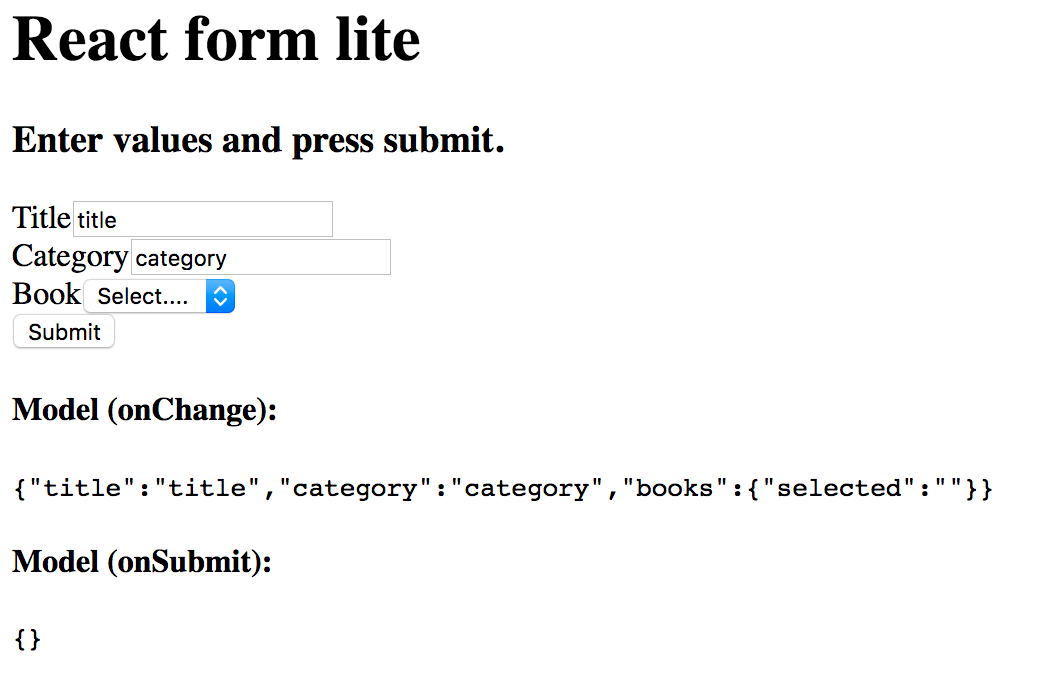
Task: Click the dropdown arrows on the Select.... control
Action: click(x=220, y=296)
